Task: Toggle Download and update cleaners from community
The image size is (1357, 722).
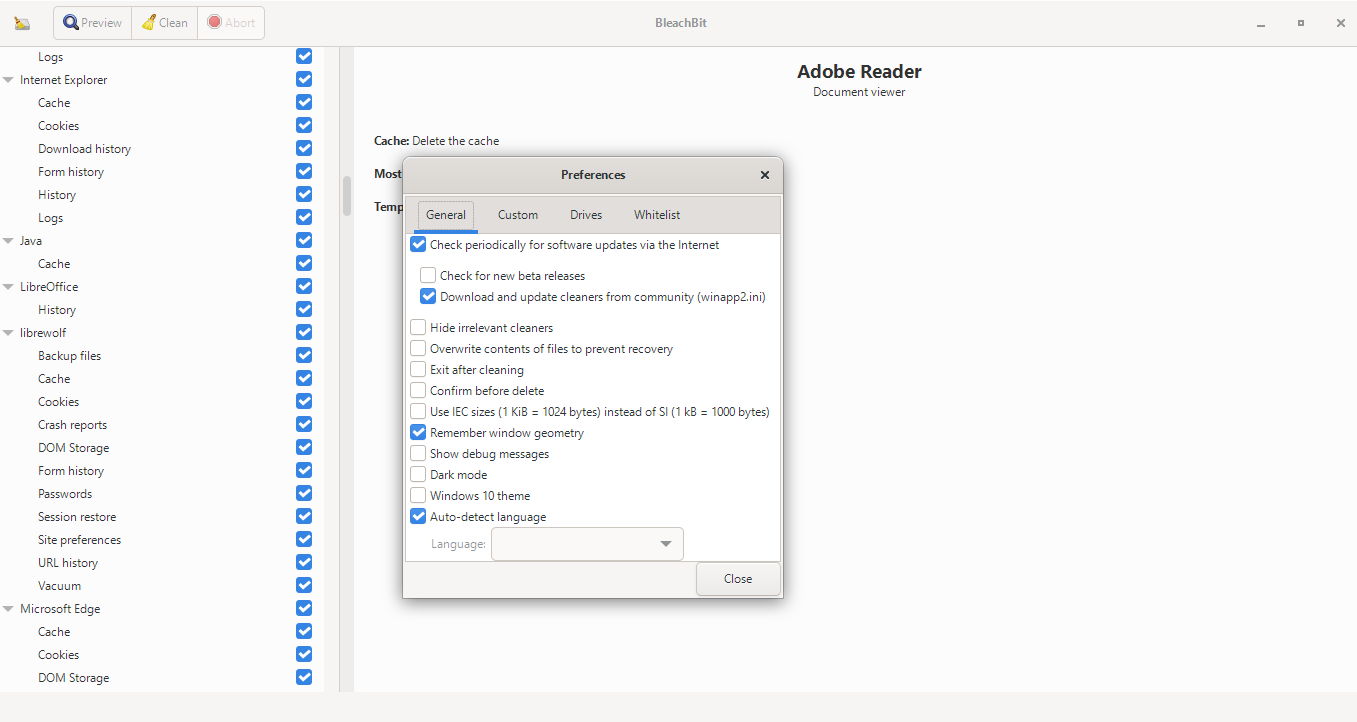Action: (428, 297)
